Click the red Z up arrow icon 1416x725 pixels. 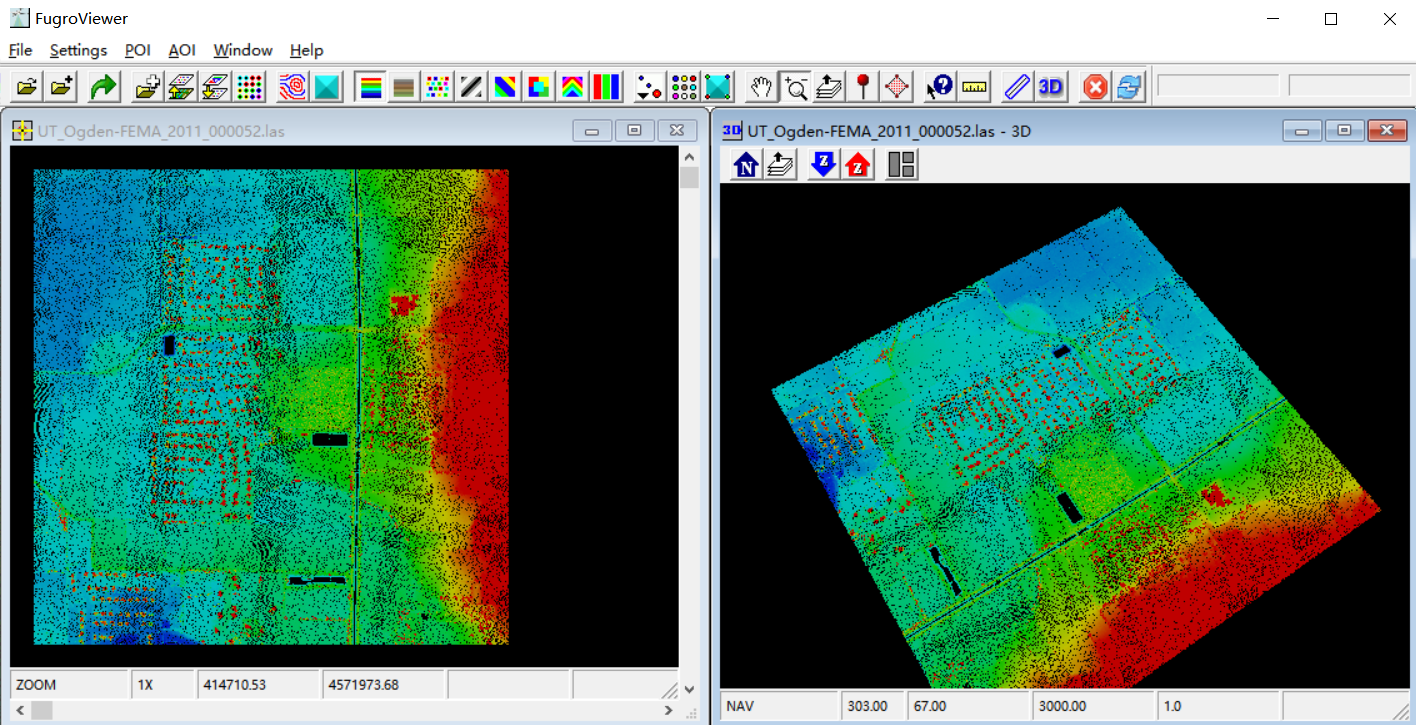(858, 164)
